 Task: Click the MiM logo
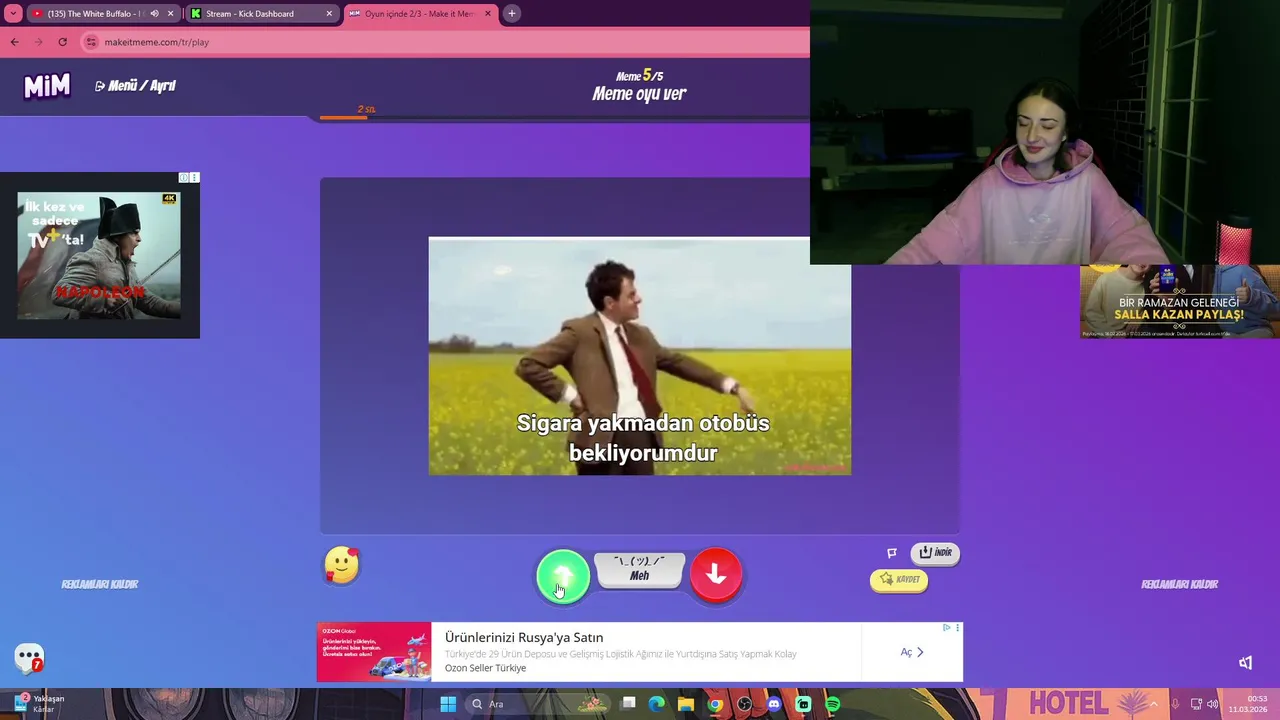coord(47,86)
